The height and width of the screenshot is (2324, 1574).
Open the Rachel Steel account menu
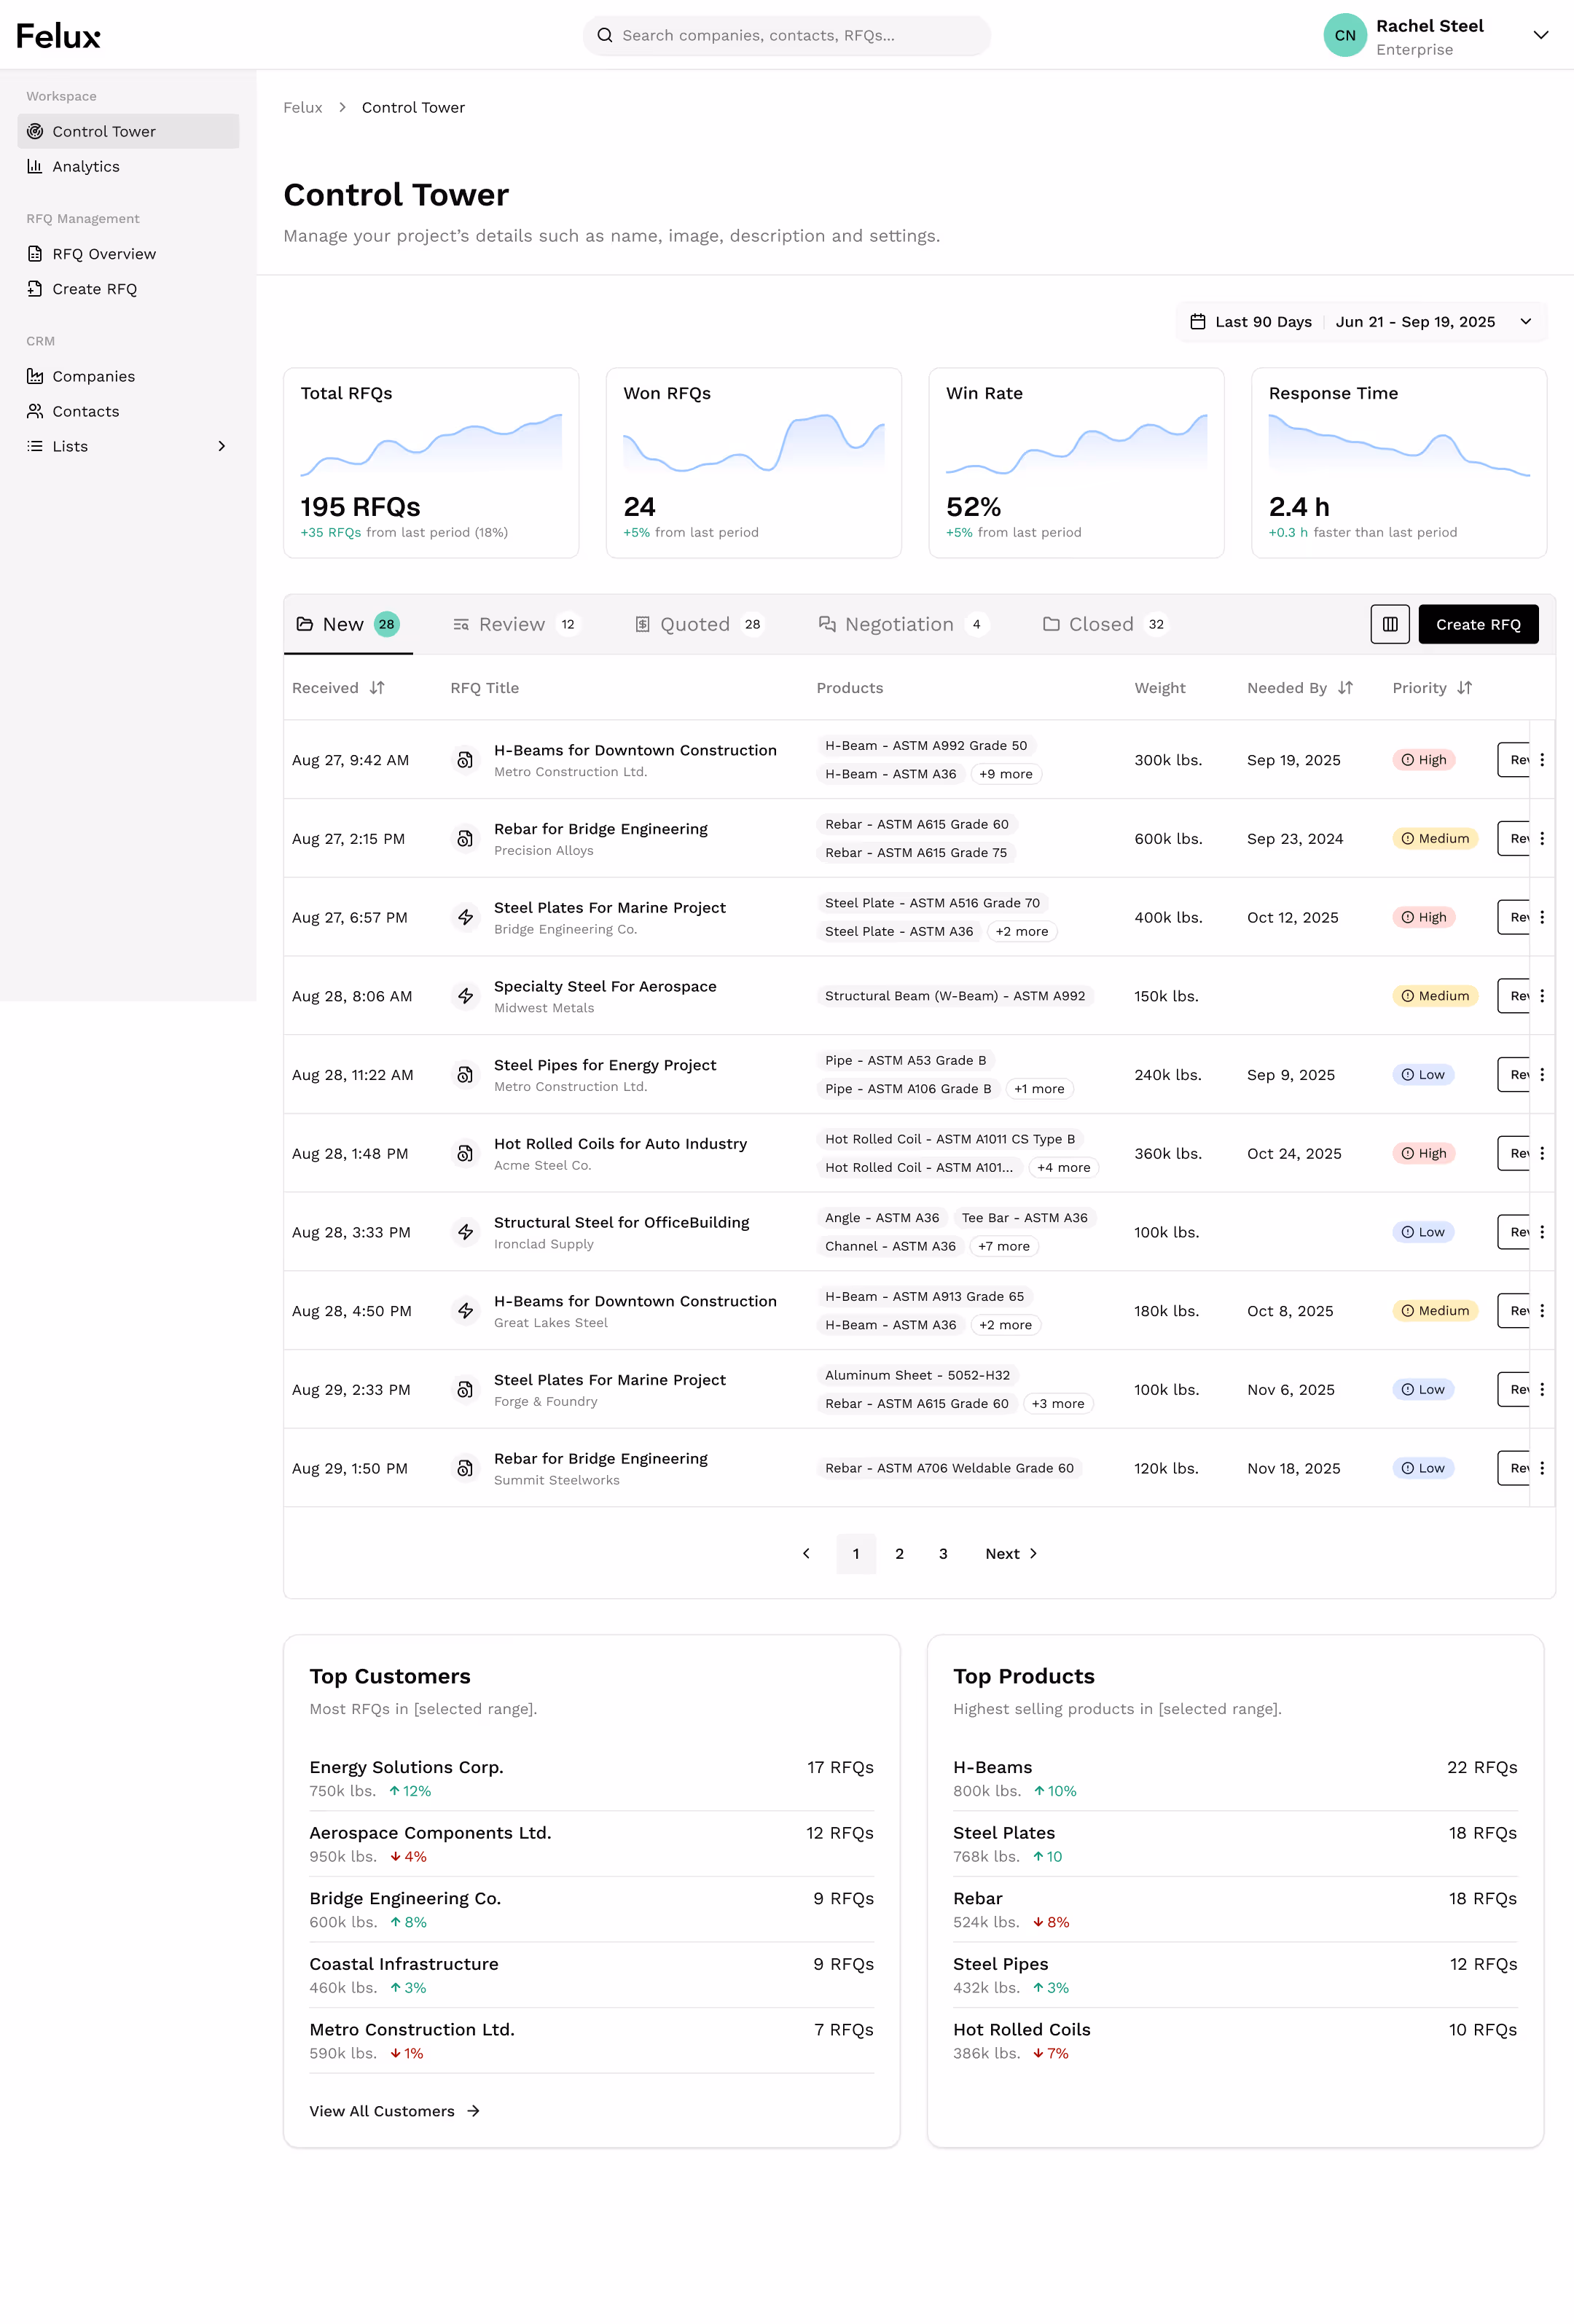[1541, 35]
